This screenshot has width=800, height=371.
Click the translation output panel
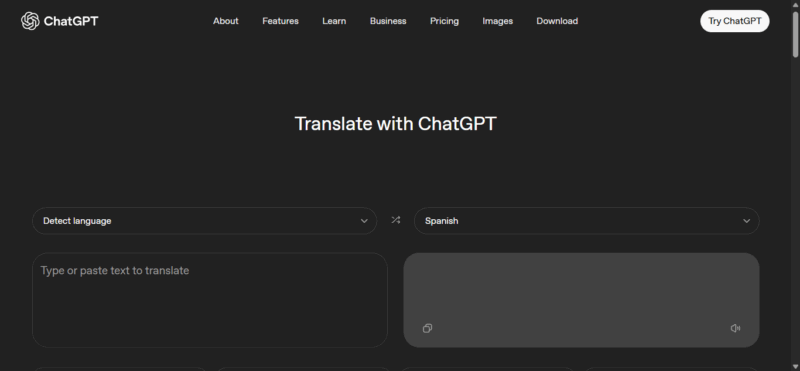tap(581, 300)
